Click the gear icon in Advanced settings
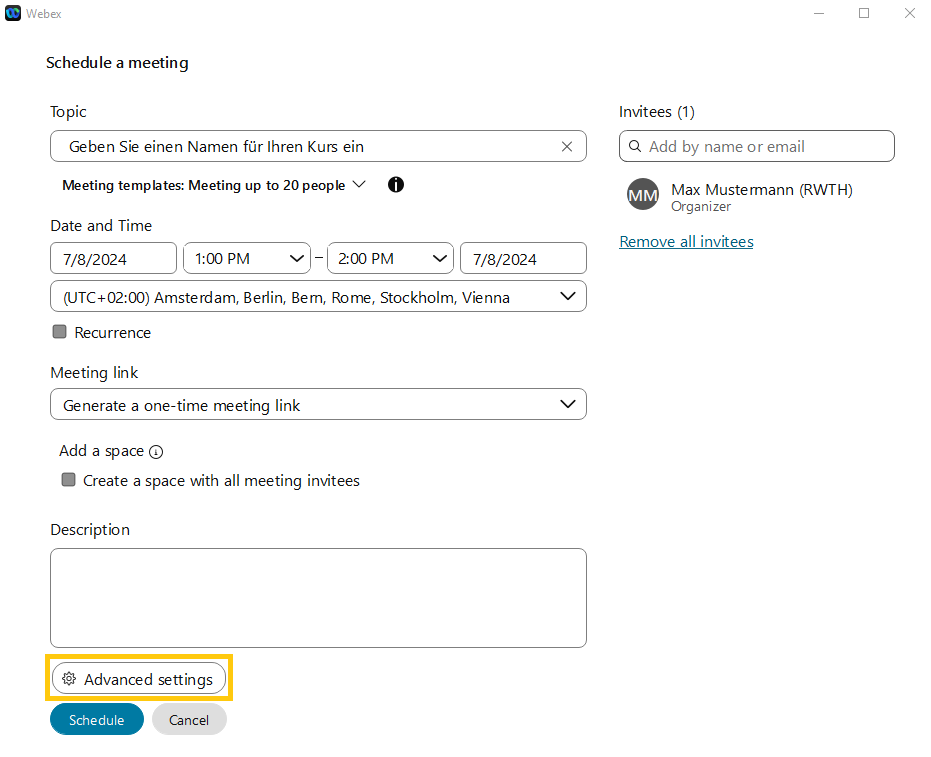The height and width of the screenshot is (757, 931). [x=69, y=679]
